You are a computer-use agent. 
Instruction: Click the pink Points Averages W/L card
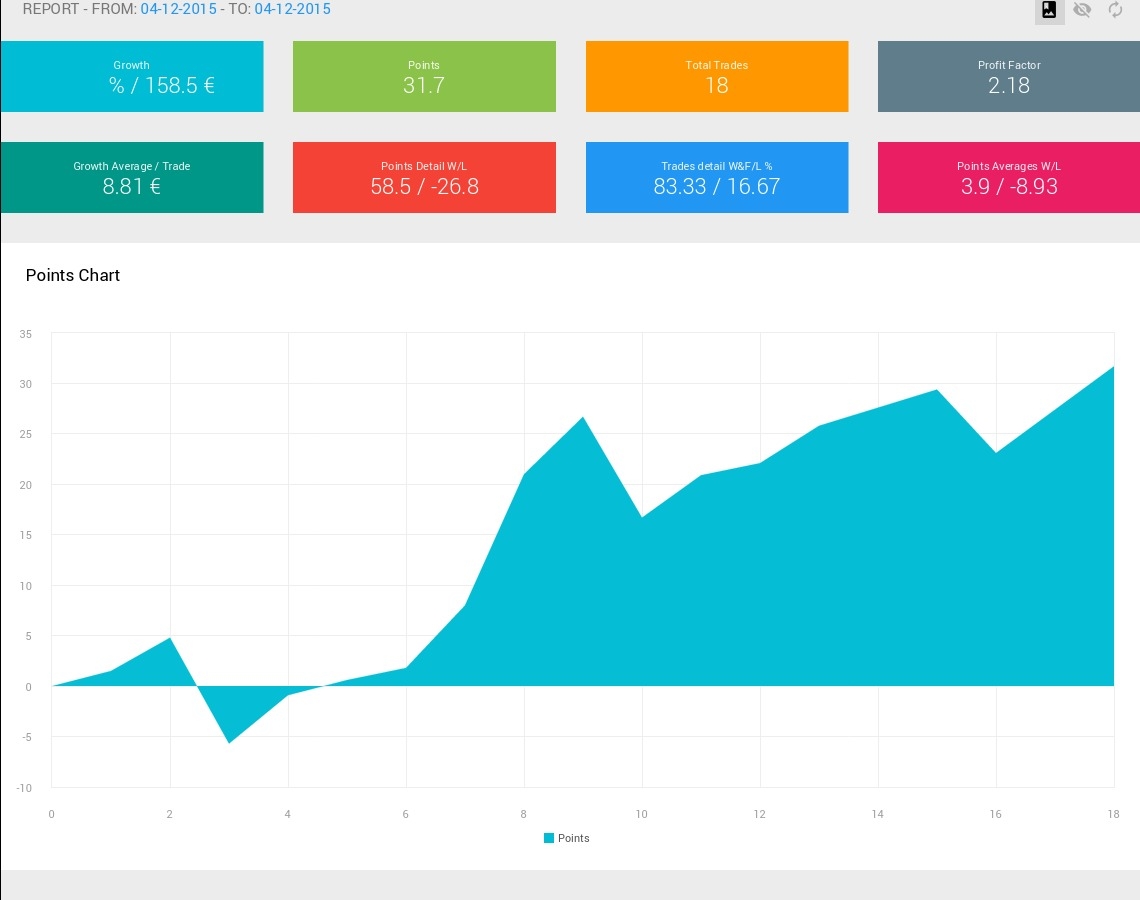(x=1008, y=177)
